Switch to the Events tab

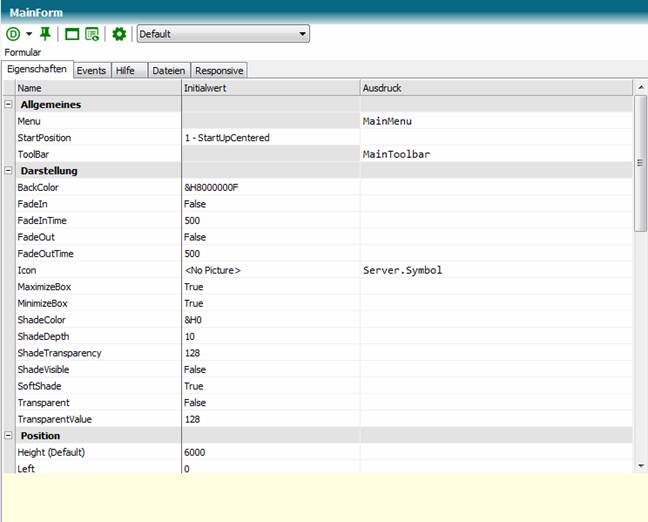pyautogui.click(x=91, y=71)
